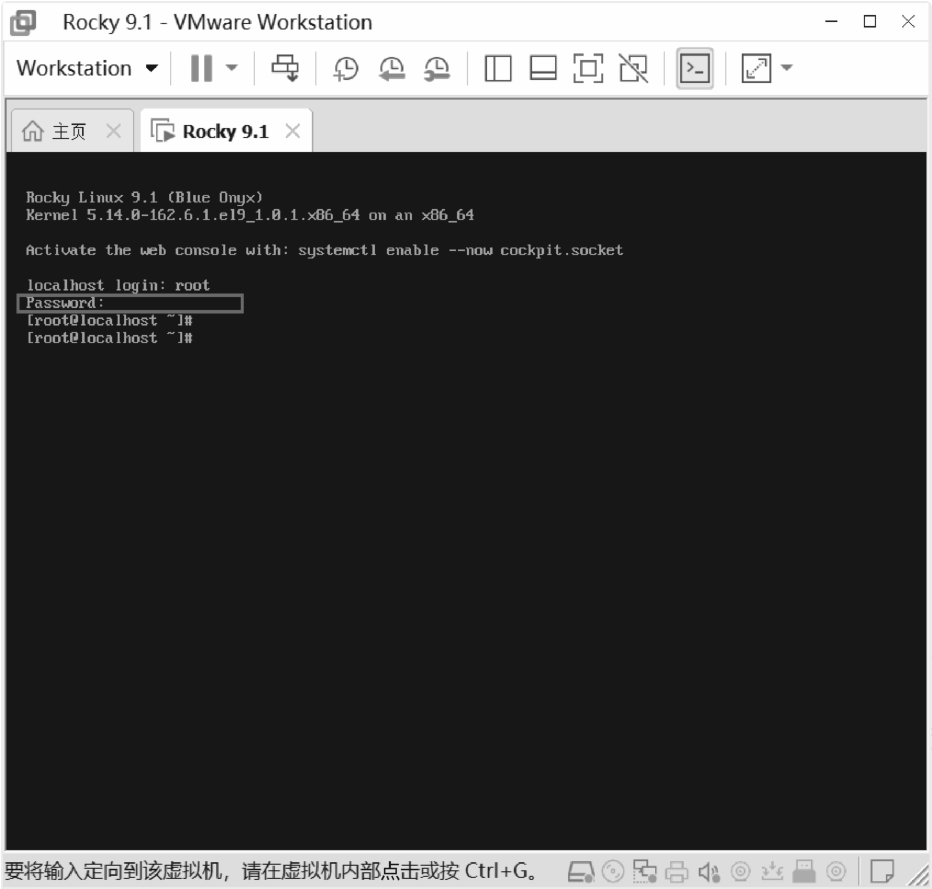Send Ctrl+Alt+Del to the VM
The width and height of the screenshot is (932, 889).
pos(286,68)
